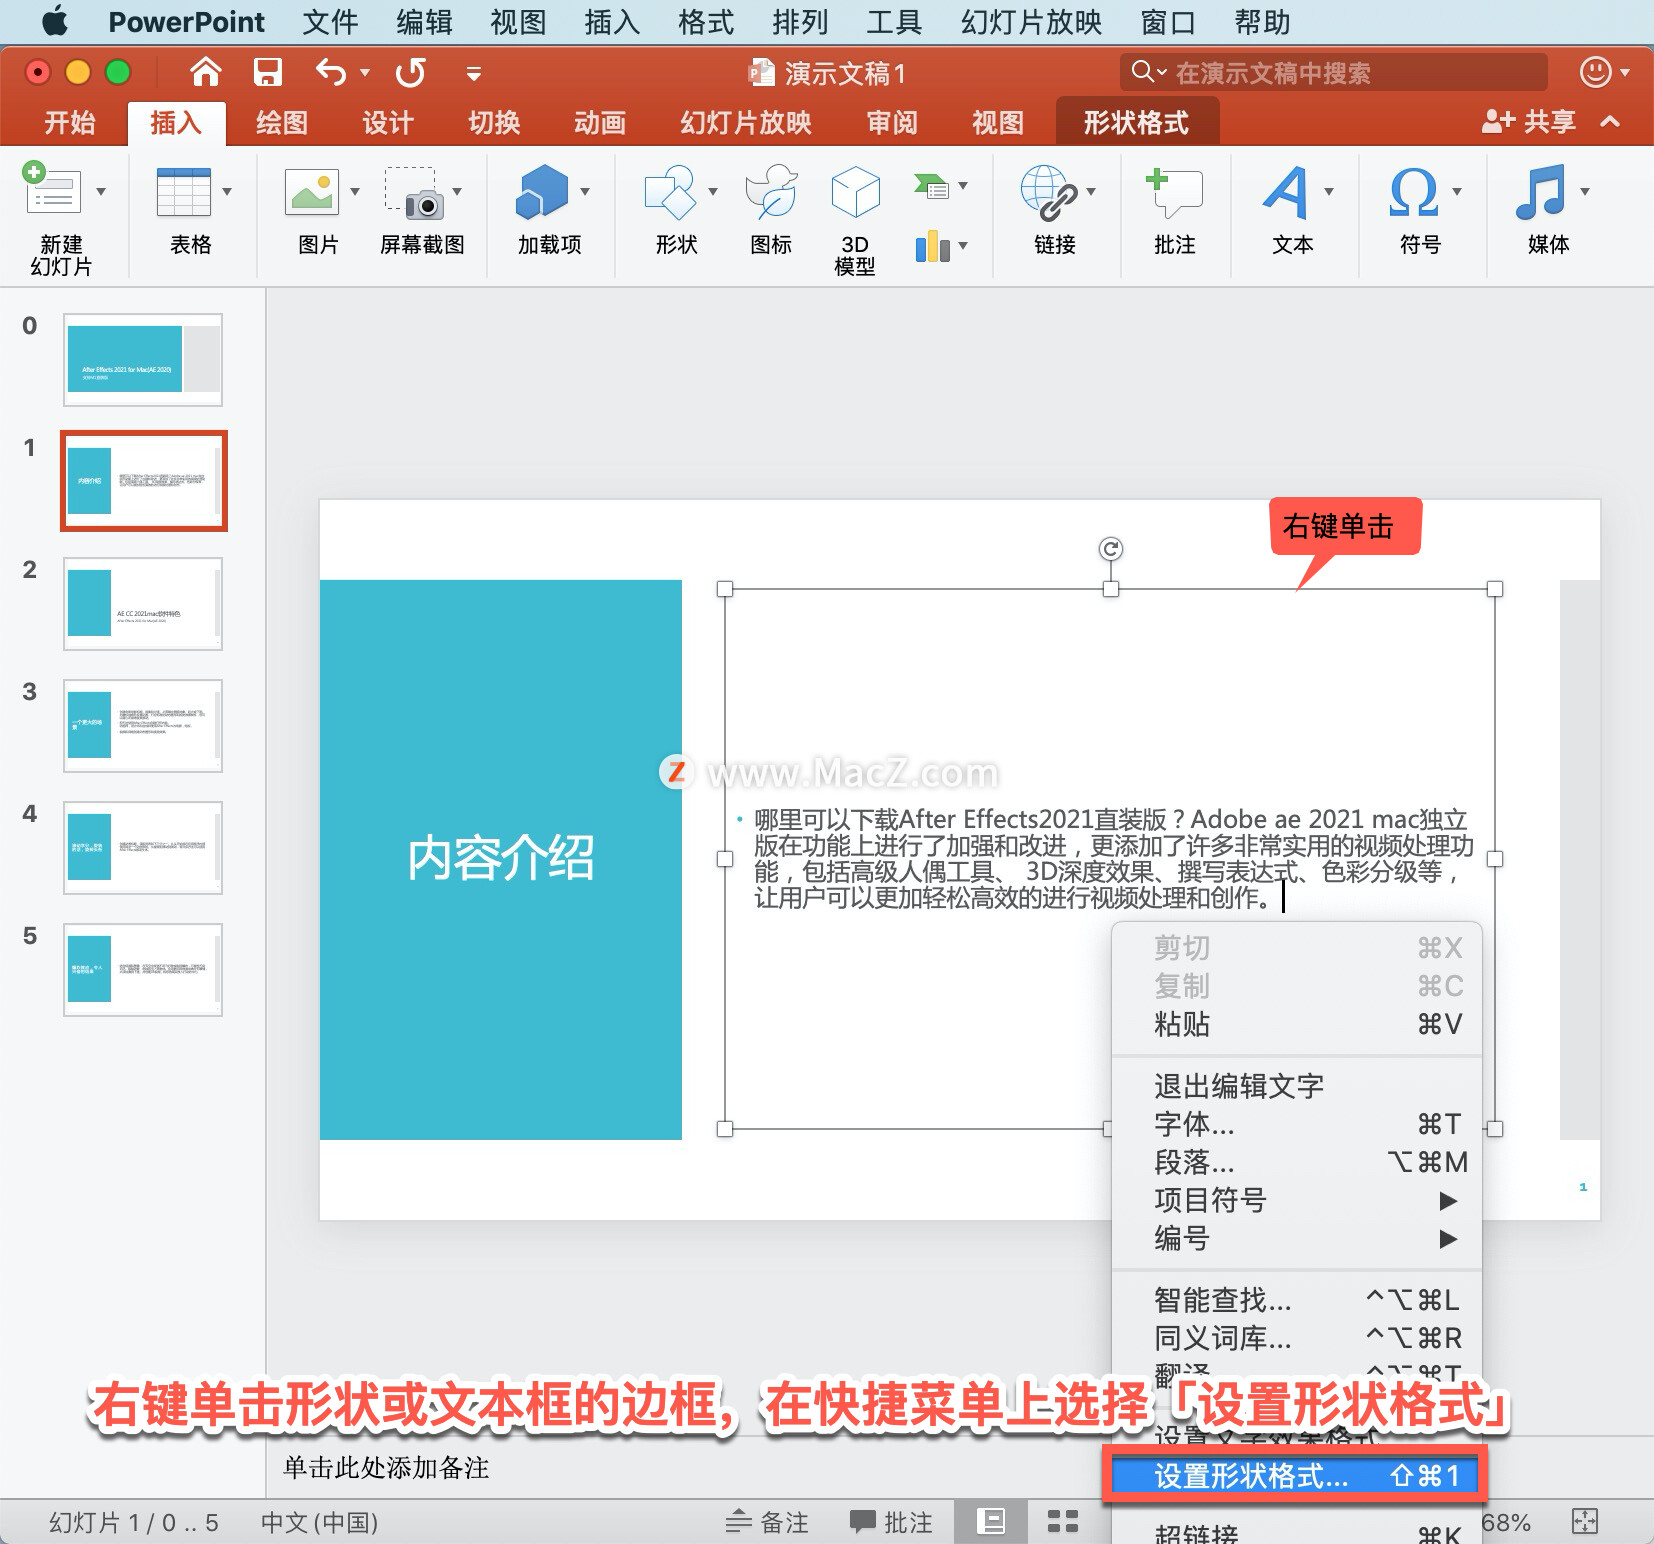Open the Text insert icon
Screen dimensions: 1654x1544
point(1286,192)
